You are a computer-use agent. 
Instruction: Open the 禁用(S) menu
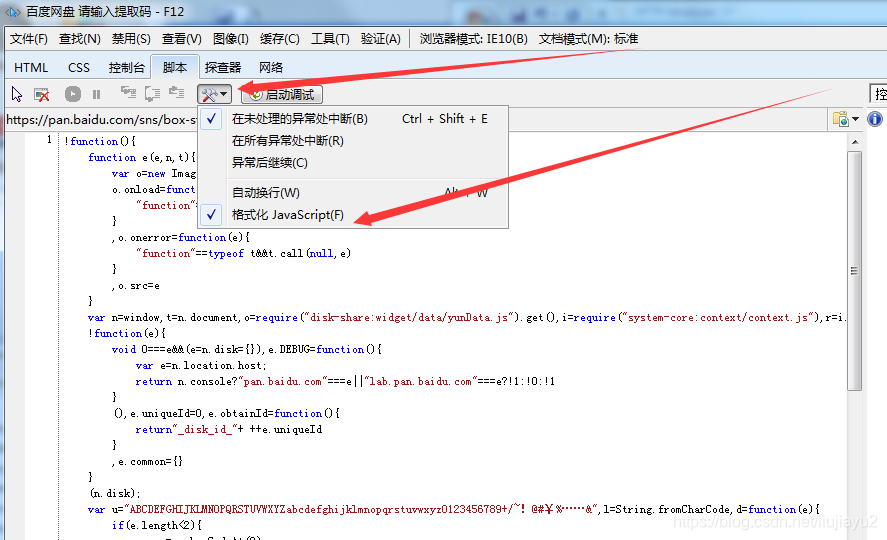click(x=131, y=39)
